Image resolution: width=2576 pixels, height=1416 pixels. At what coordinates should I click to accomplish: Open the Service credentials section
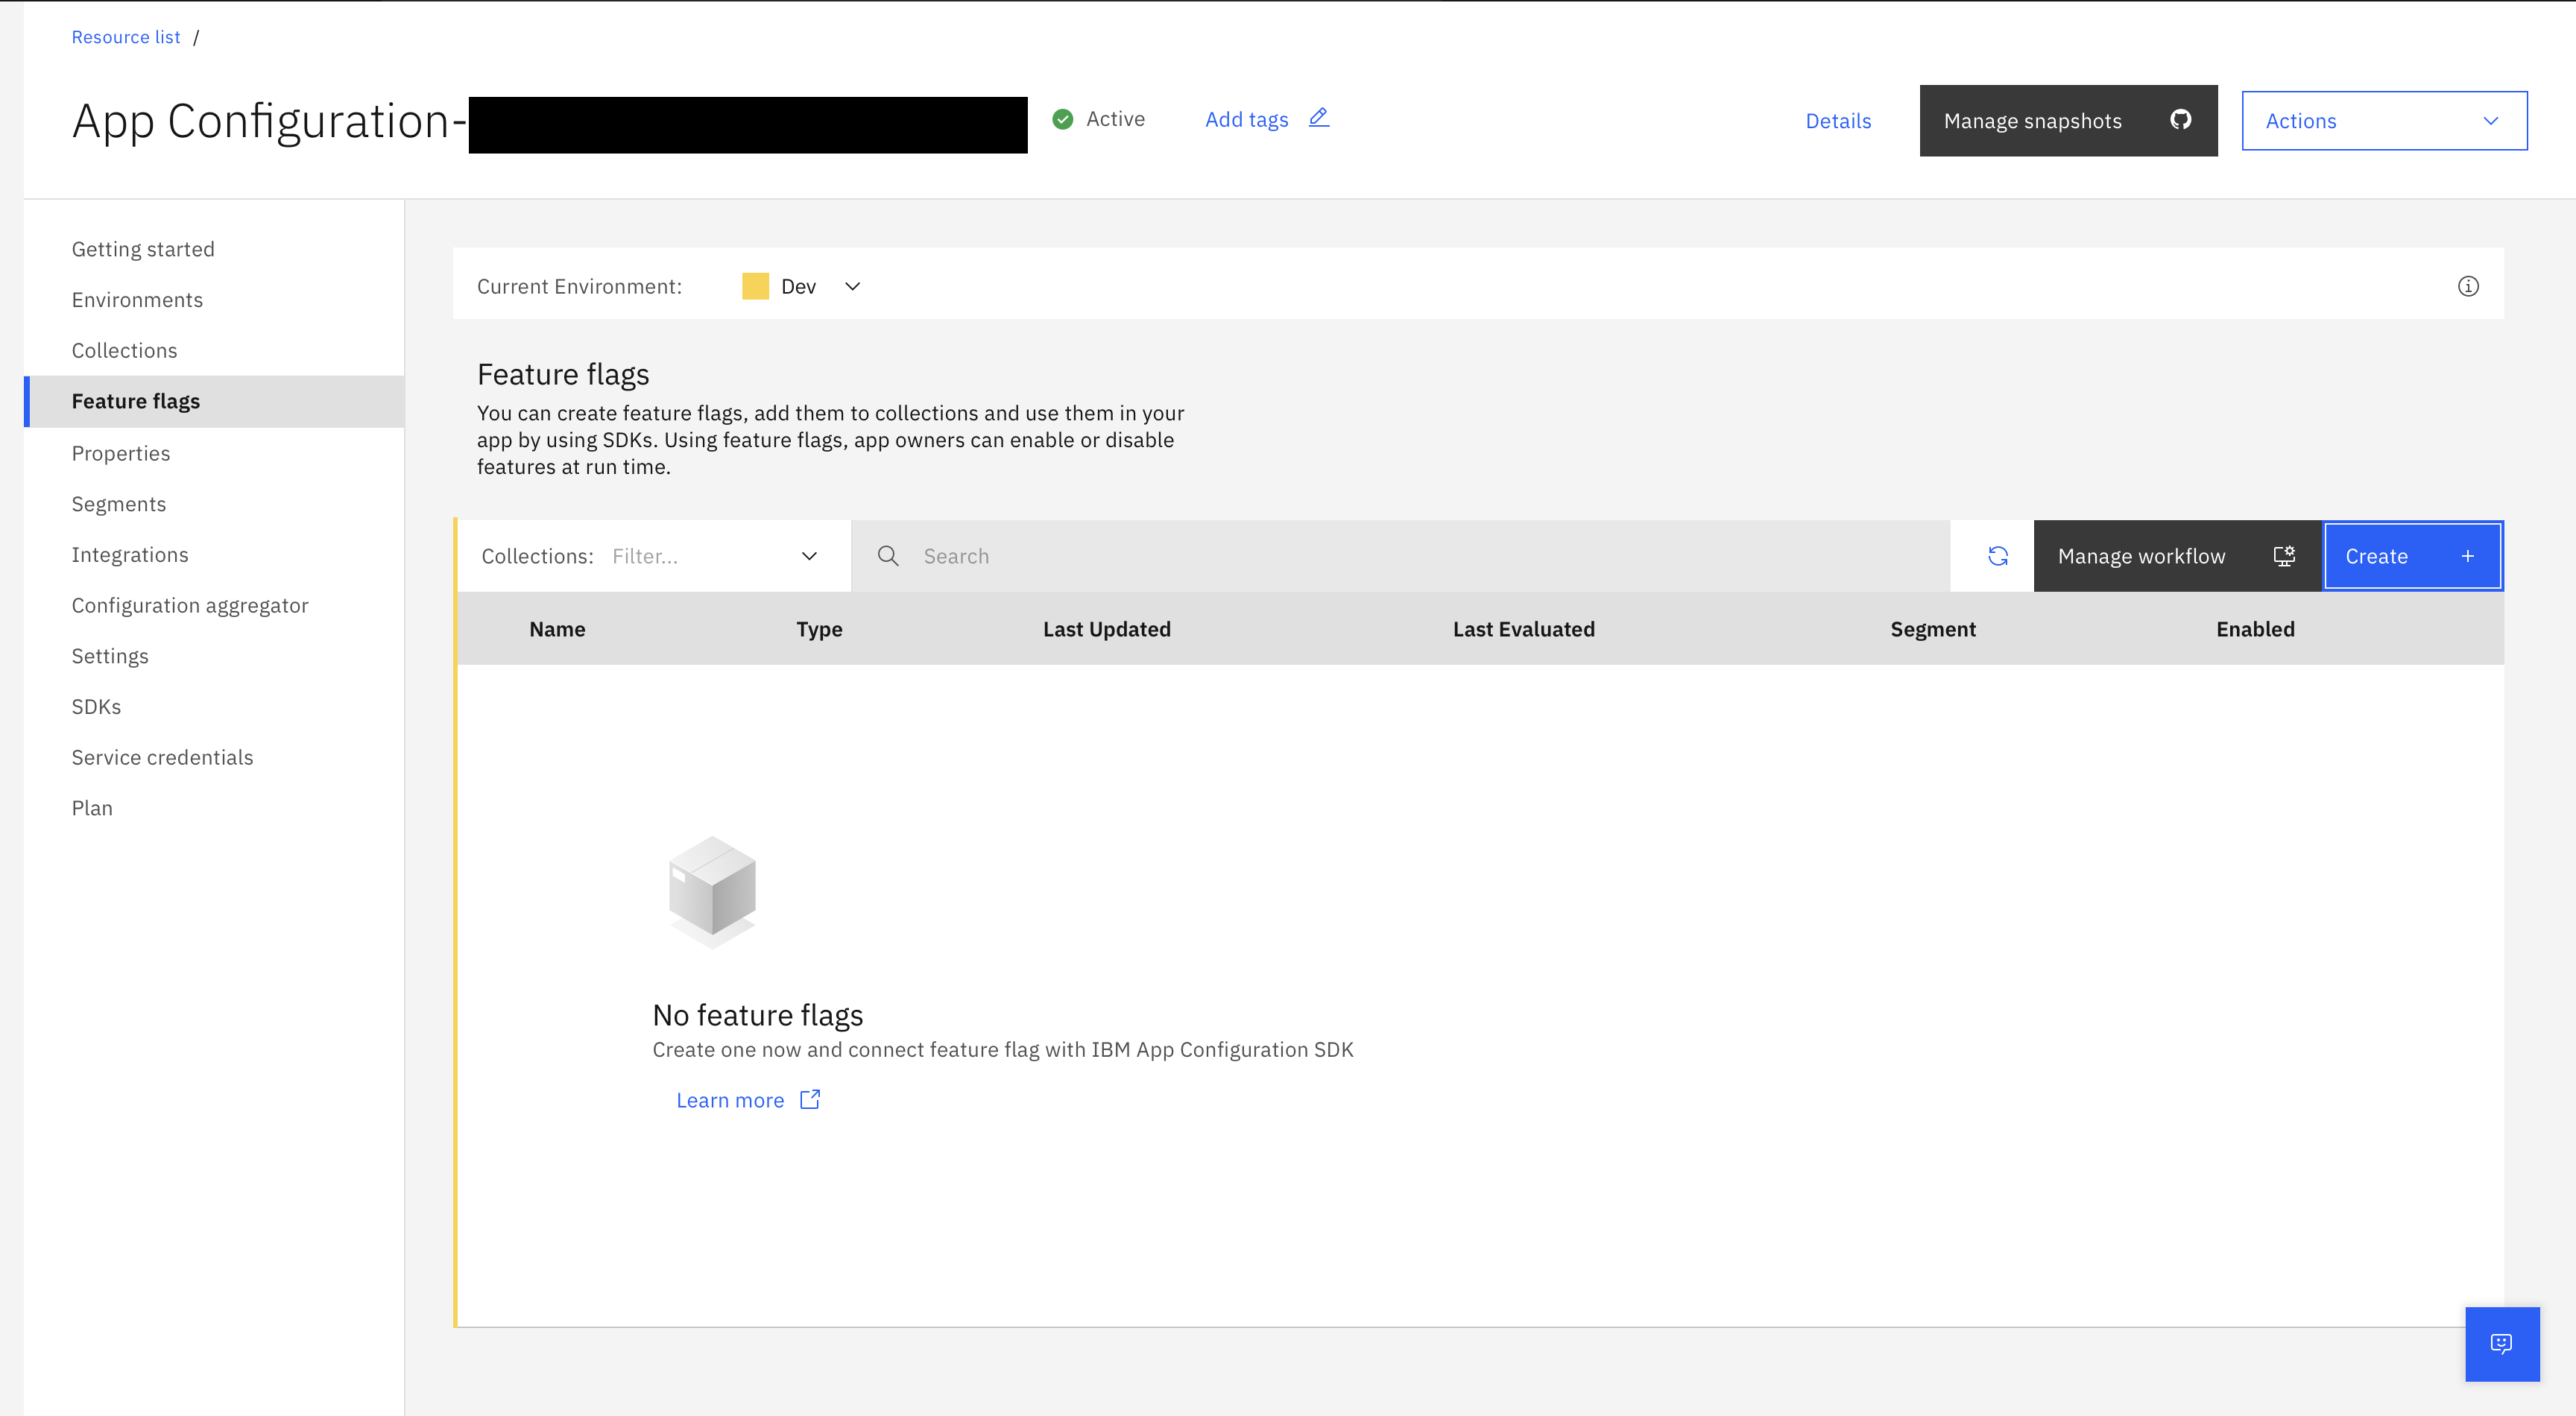(x=162, y=757)
